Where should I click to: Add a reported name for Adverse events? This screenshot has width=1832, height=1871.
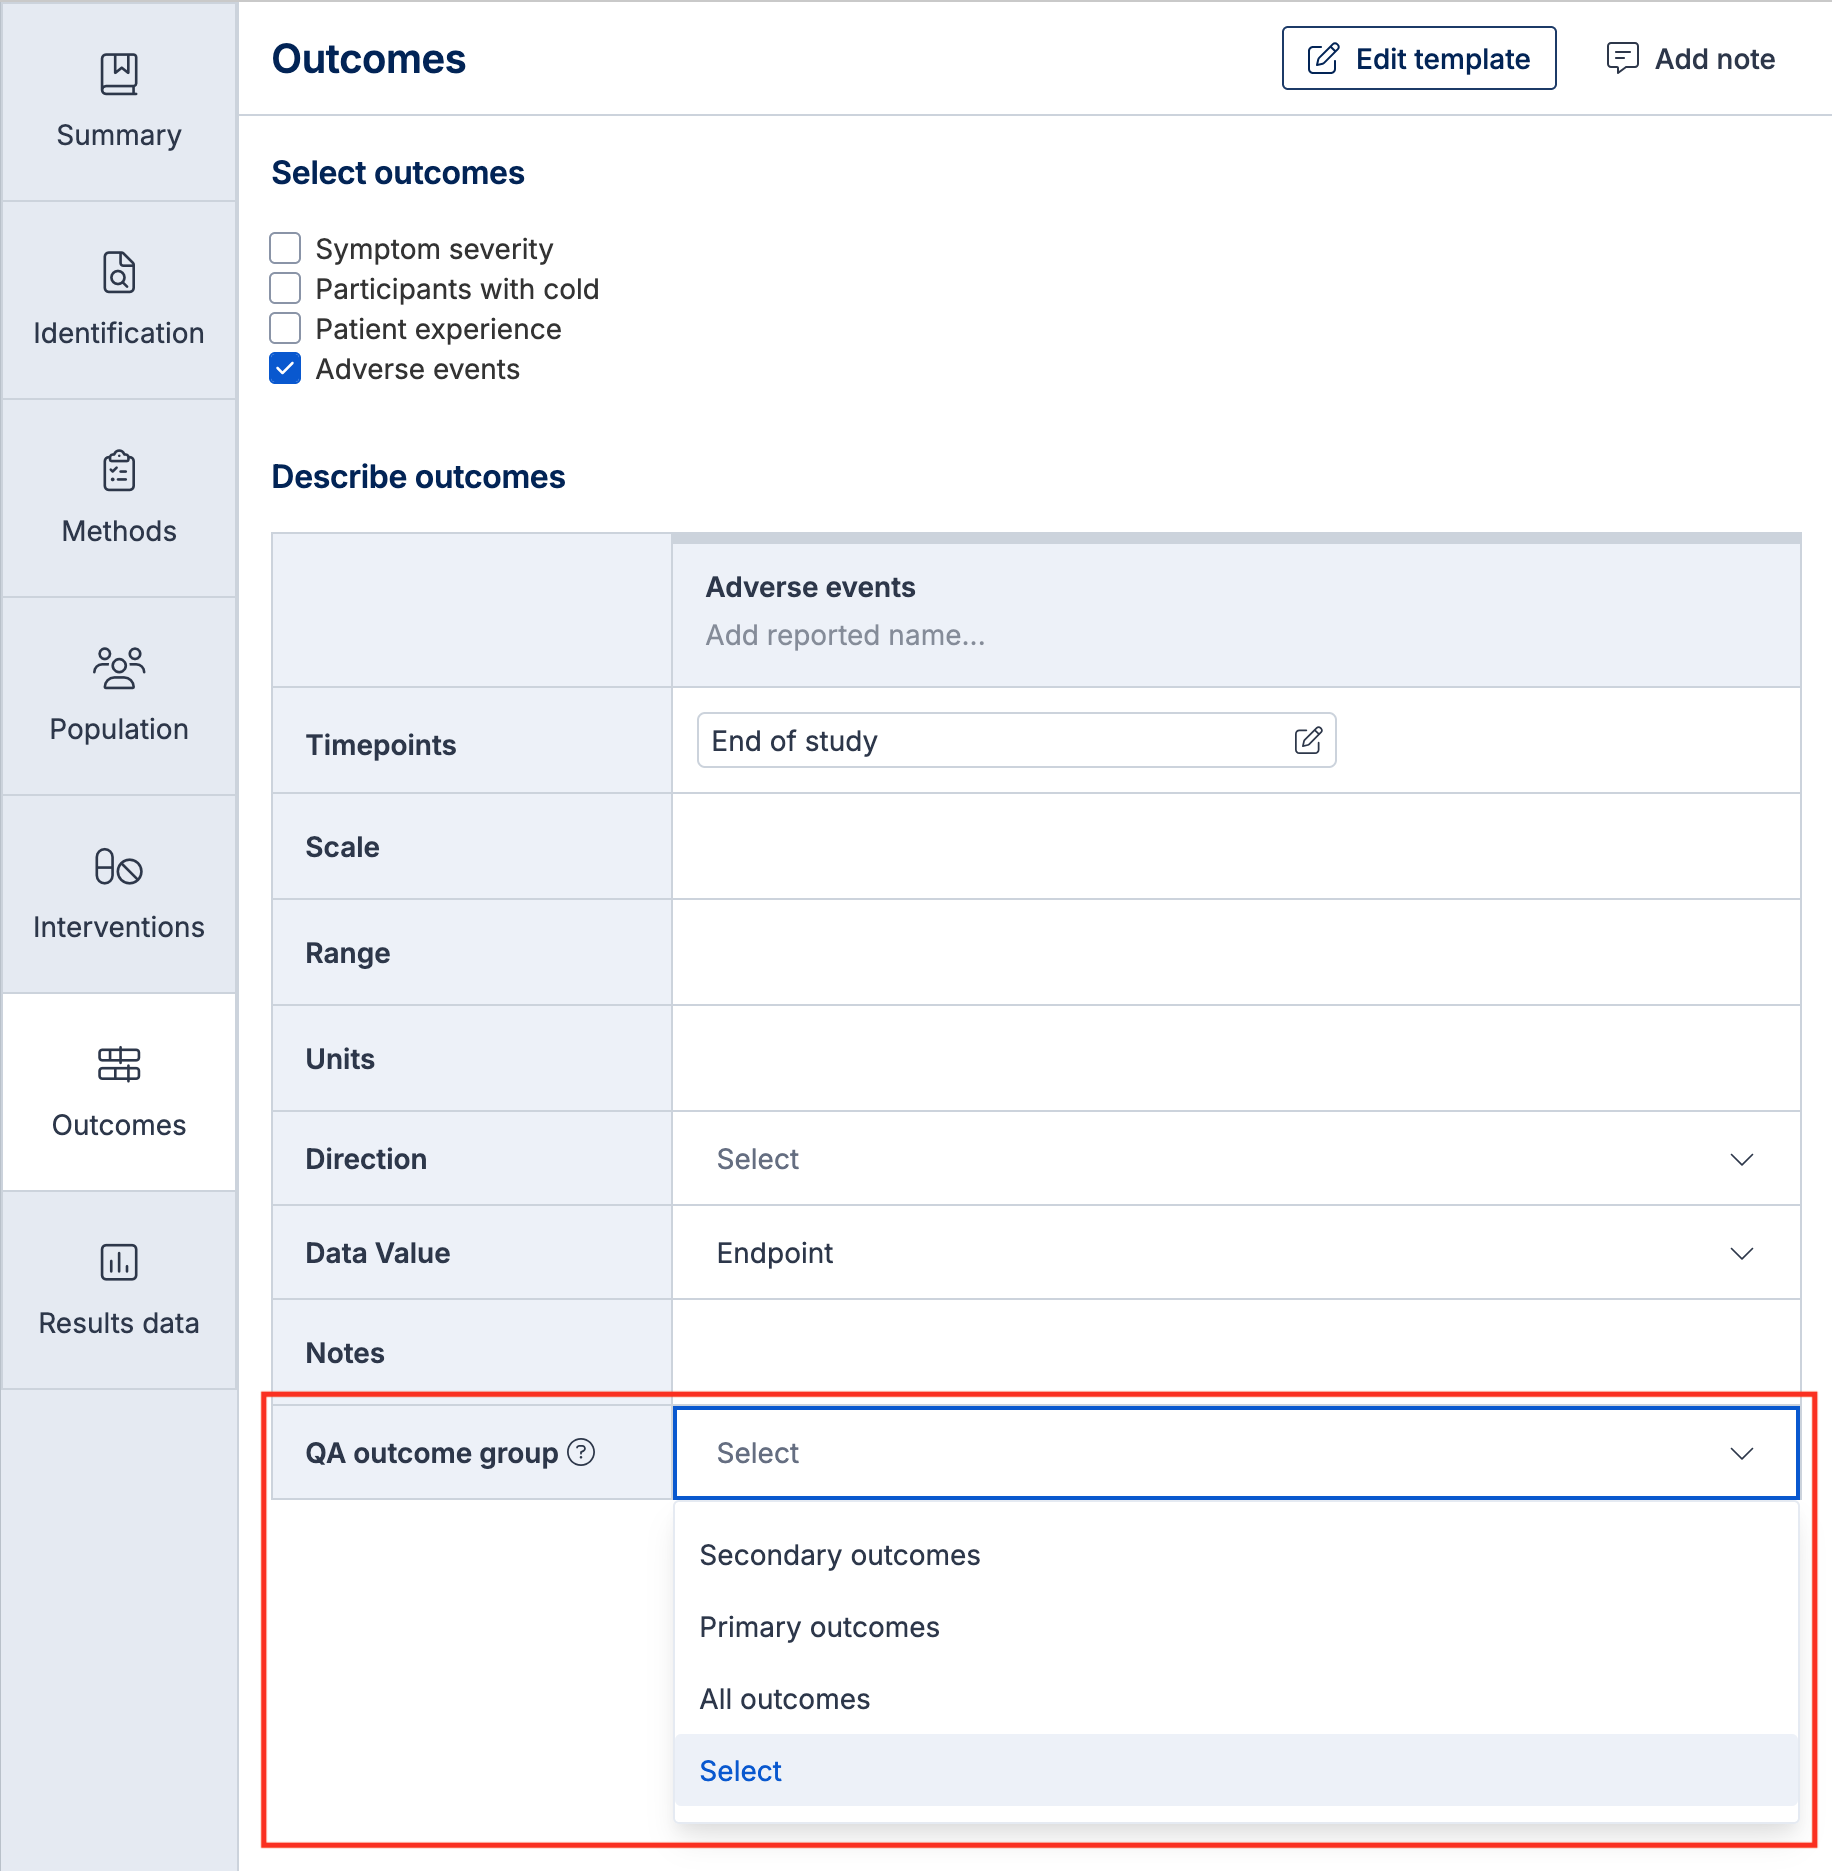point(845,635)
